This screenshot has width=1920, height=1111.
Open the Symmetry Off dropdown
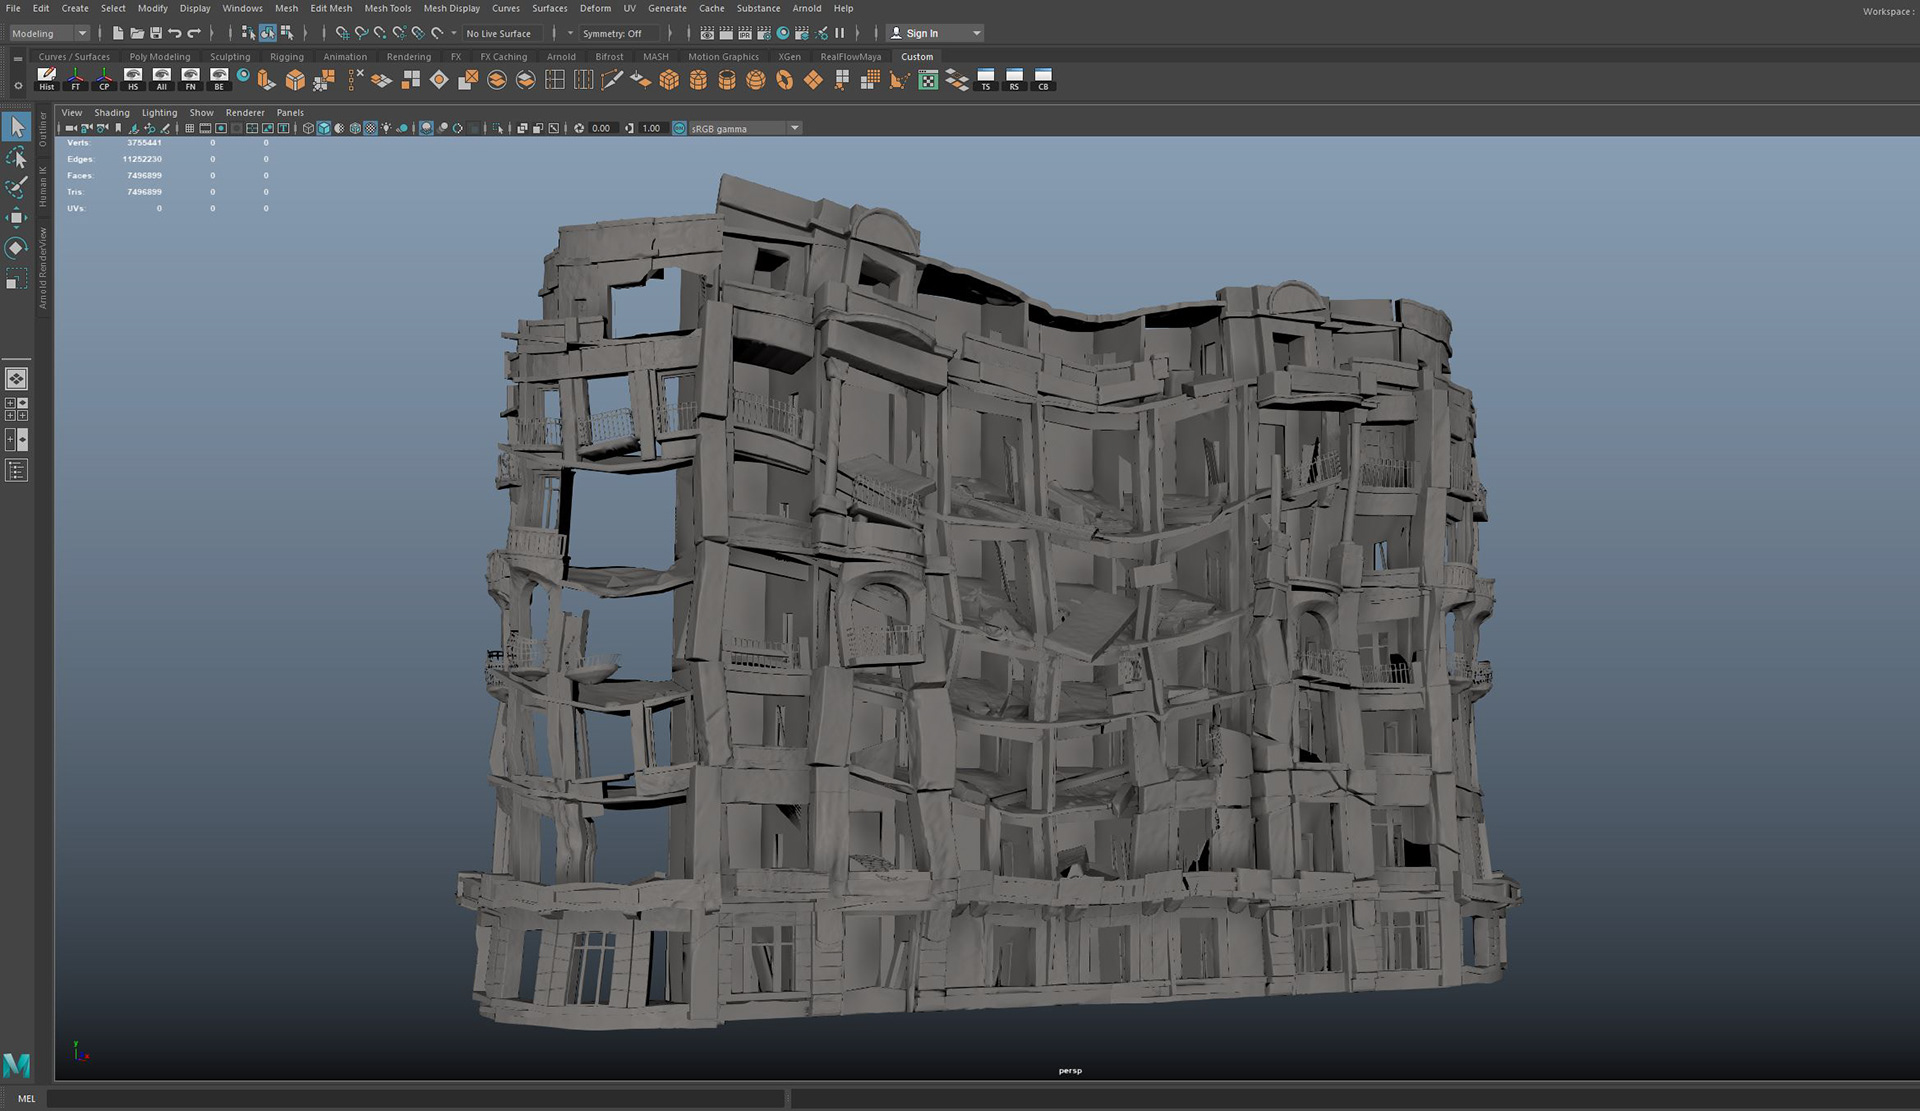618,33
